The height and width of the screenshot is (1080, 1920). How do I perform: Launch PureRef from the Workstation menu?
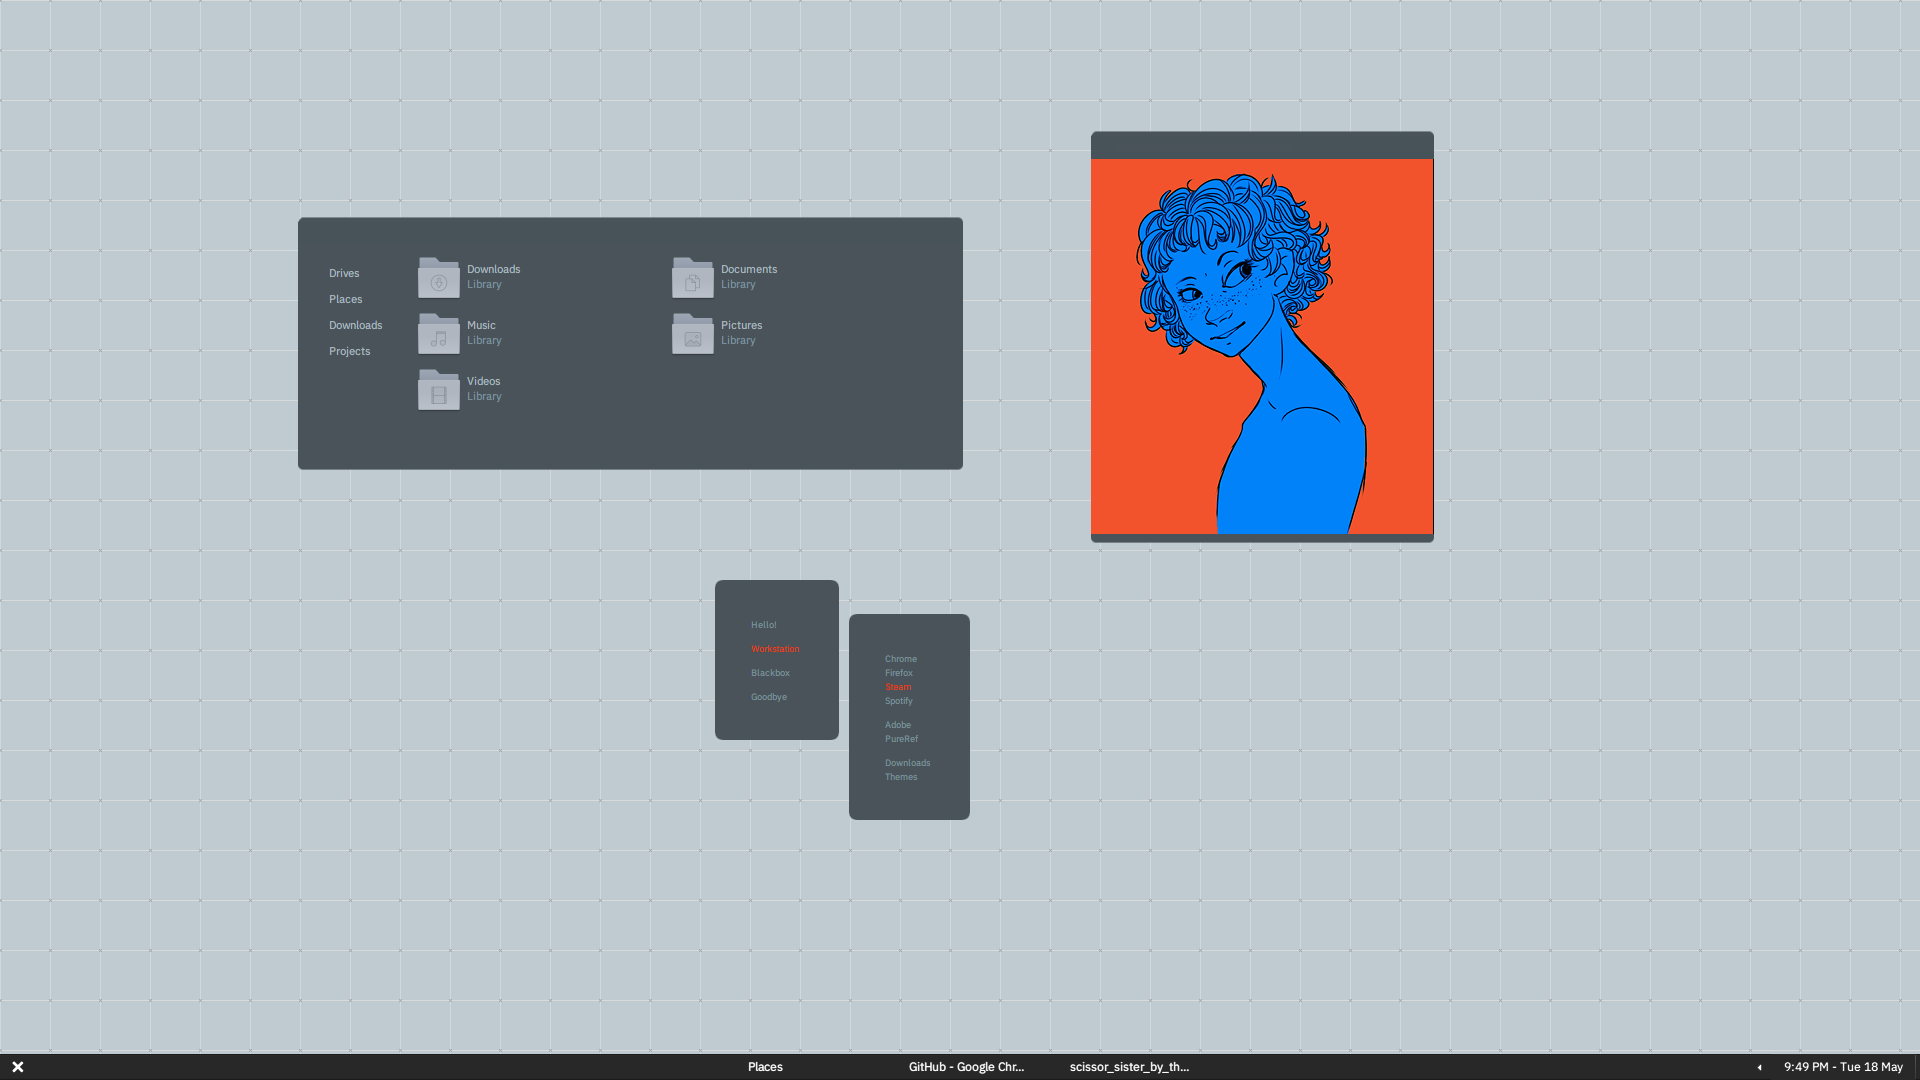901,739
